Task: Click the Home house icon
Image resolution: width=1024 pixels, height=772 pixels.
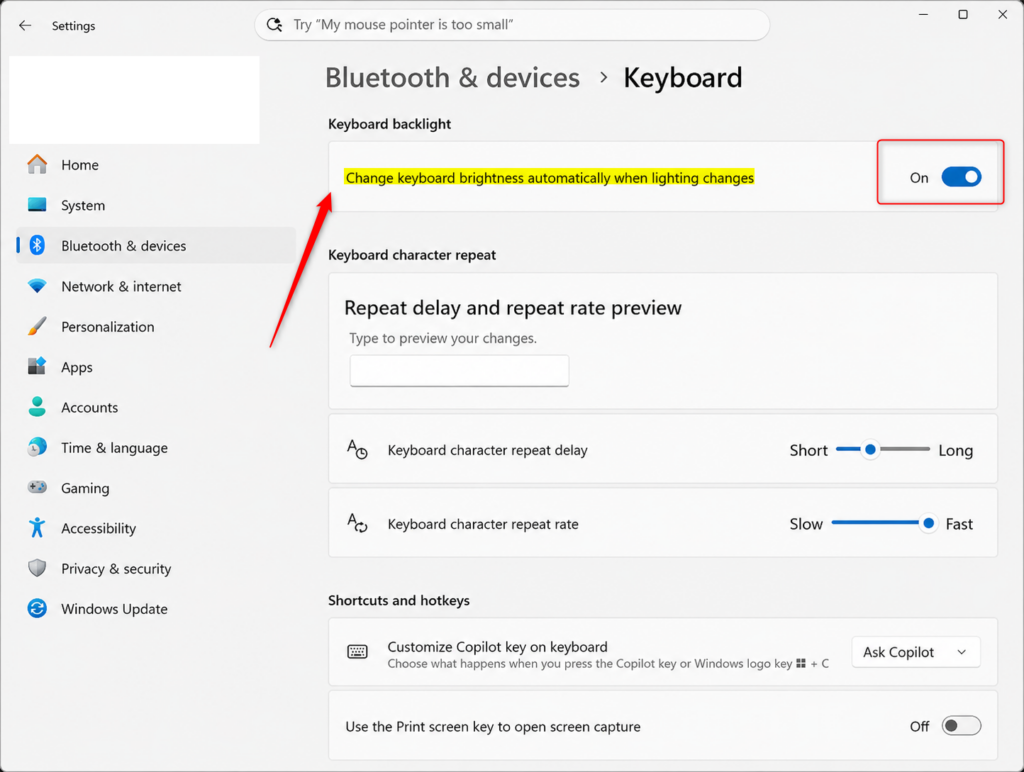Action: tap(37, 165)
